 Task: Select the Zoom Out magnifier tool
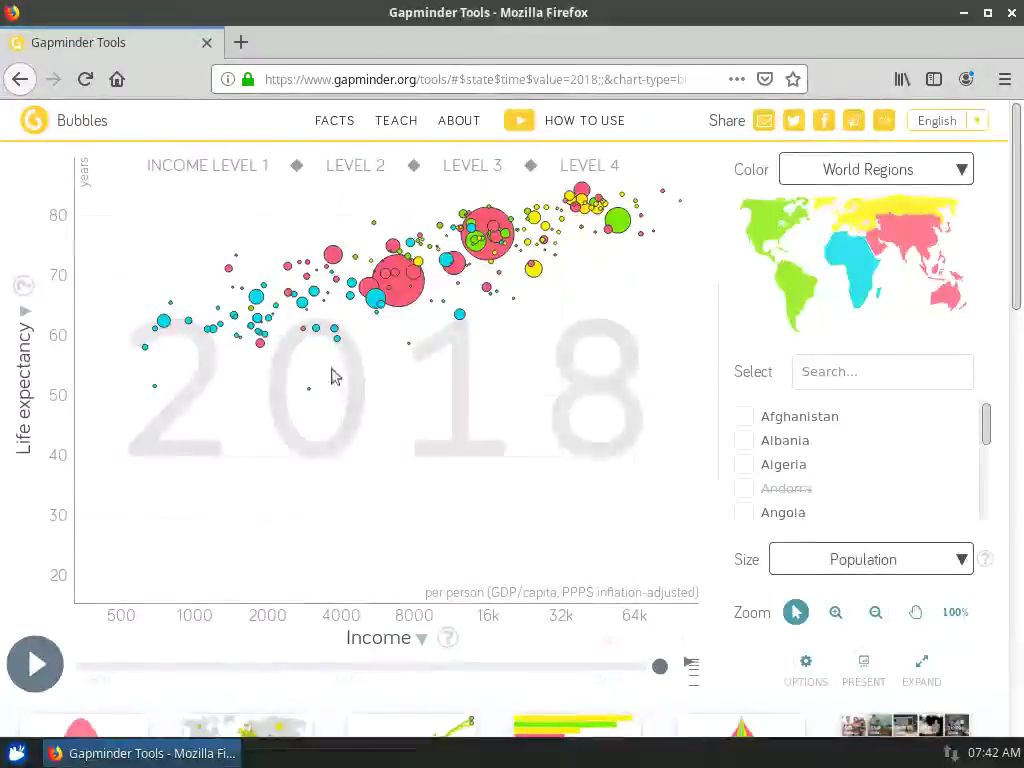(876, 612)
